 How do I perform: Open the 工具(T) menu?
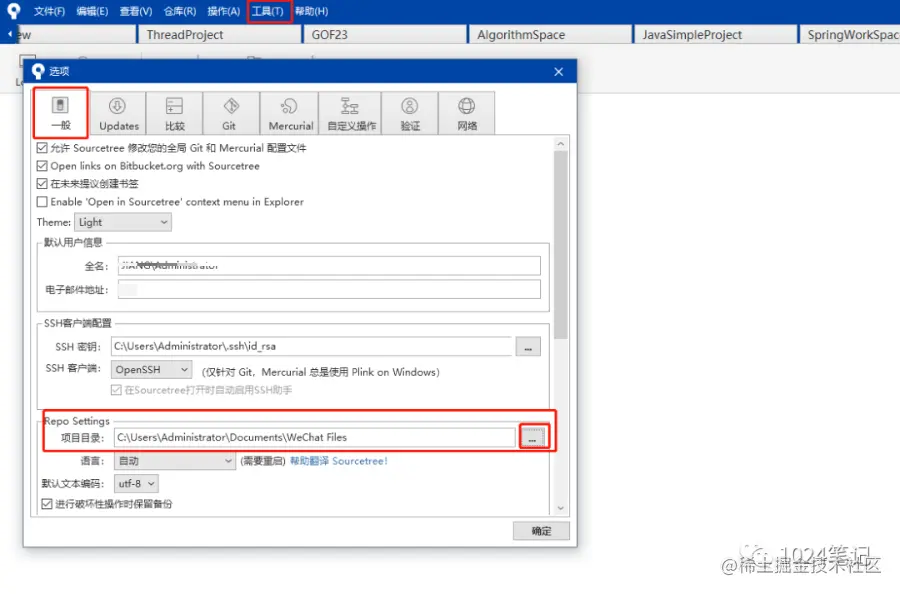[x=267, y=11]
